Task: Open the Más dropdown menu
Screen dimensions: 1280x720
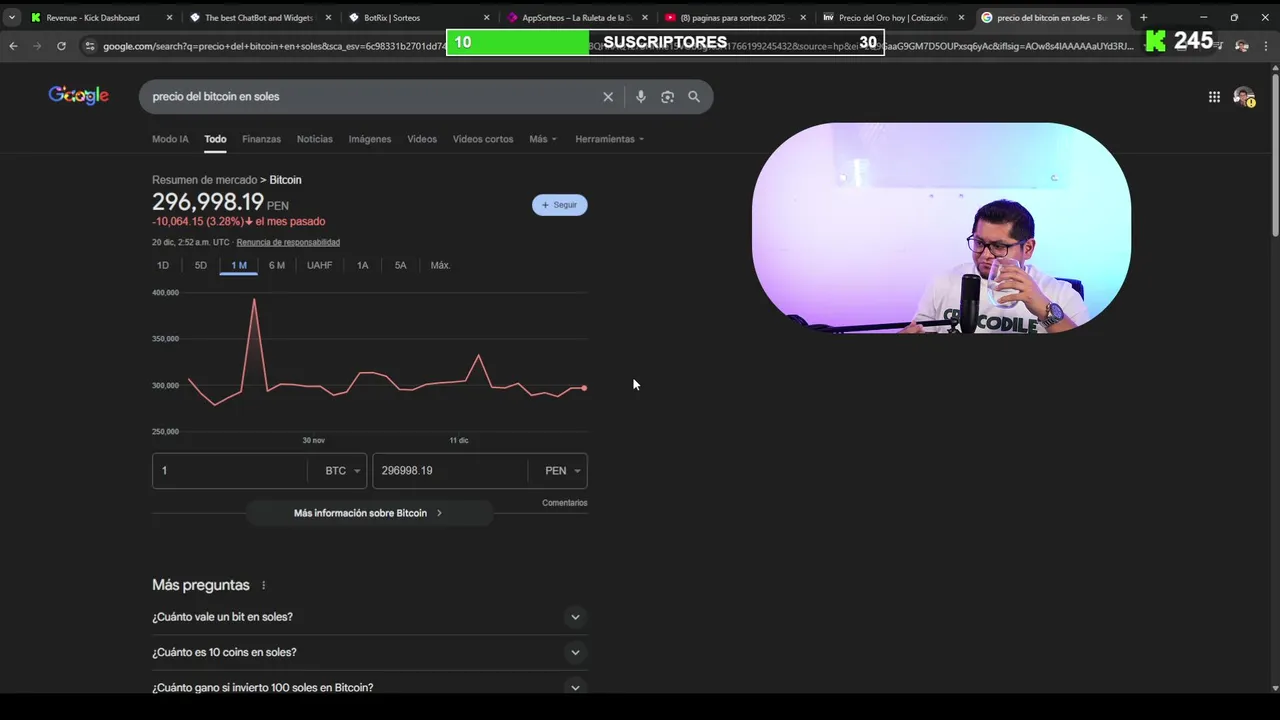Action: coord(543,139)
